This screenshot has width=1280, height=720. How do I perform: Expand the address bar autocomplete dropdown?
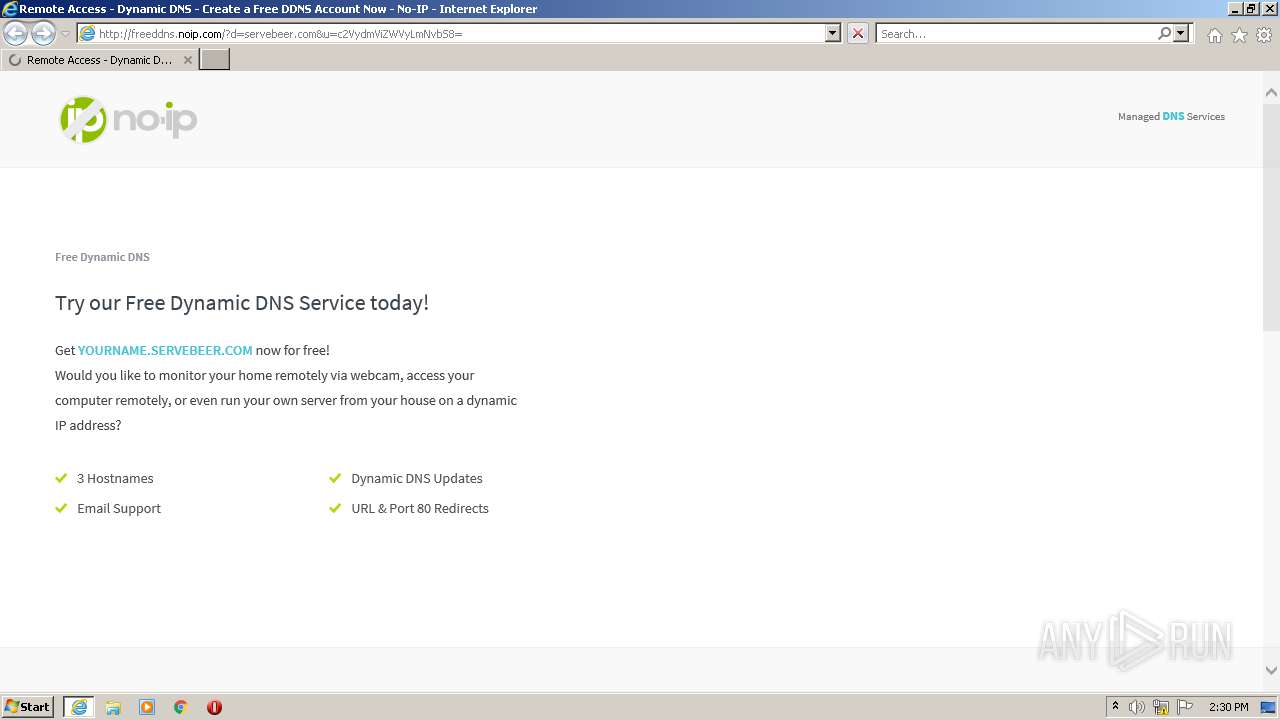click(x=833, y=33)
